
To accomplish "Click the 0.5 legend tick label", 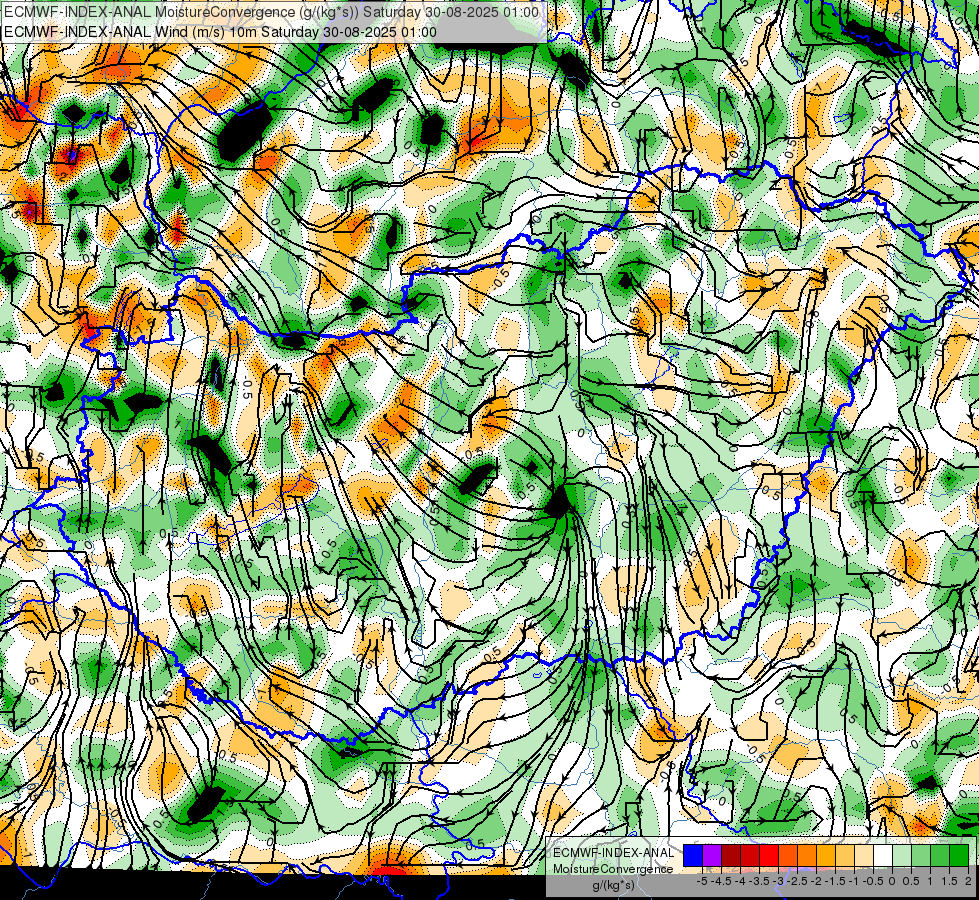I will pos(911,881).
